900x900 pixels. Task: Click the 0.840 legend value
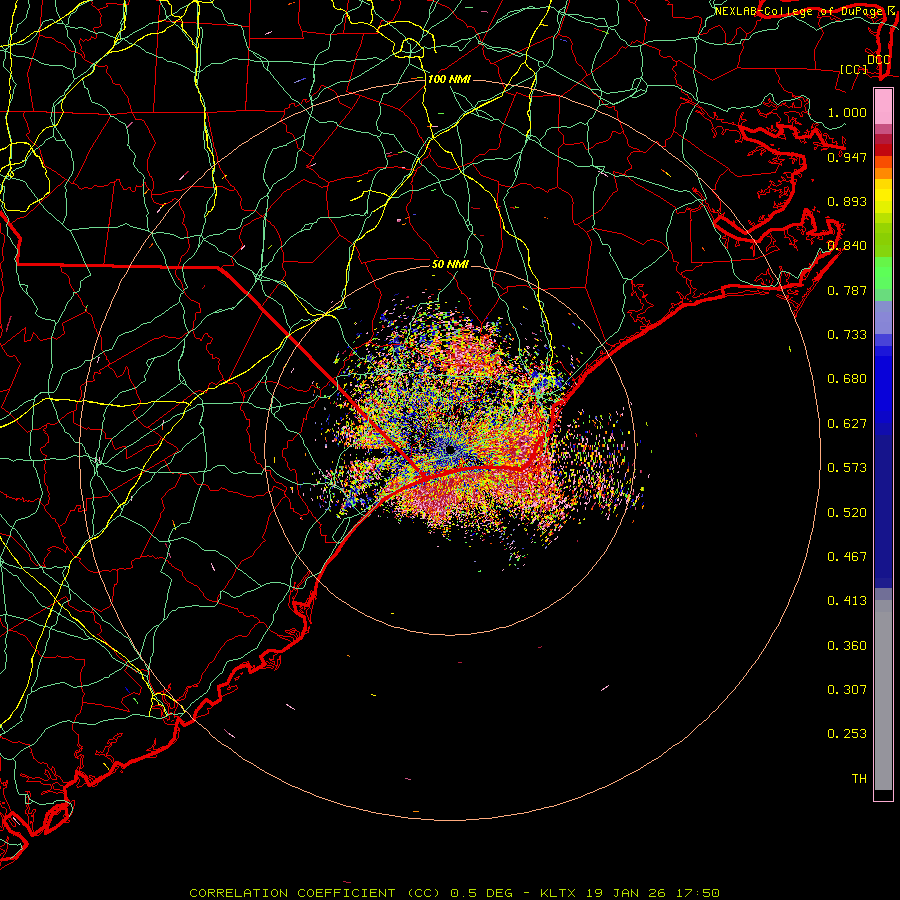pos(847,246)
